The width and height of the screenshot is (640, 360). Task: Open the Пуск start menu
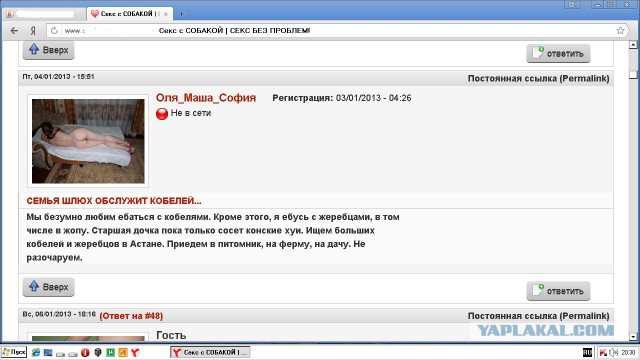(x=14, y=352)
